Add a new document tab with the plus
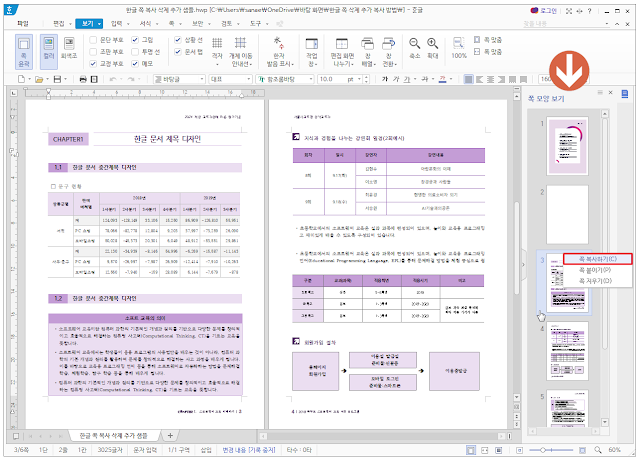The height and width of the screenshot is (460, 640). [170, 436]
